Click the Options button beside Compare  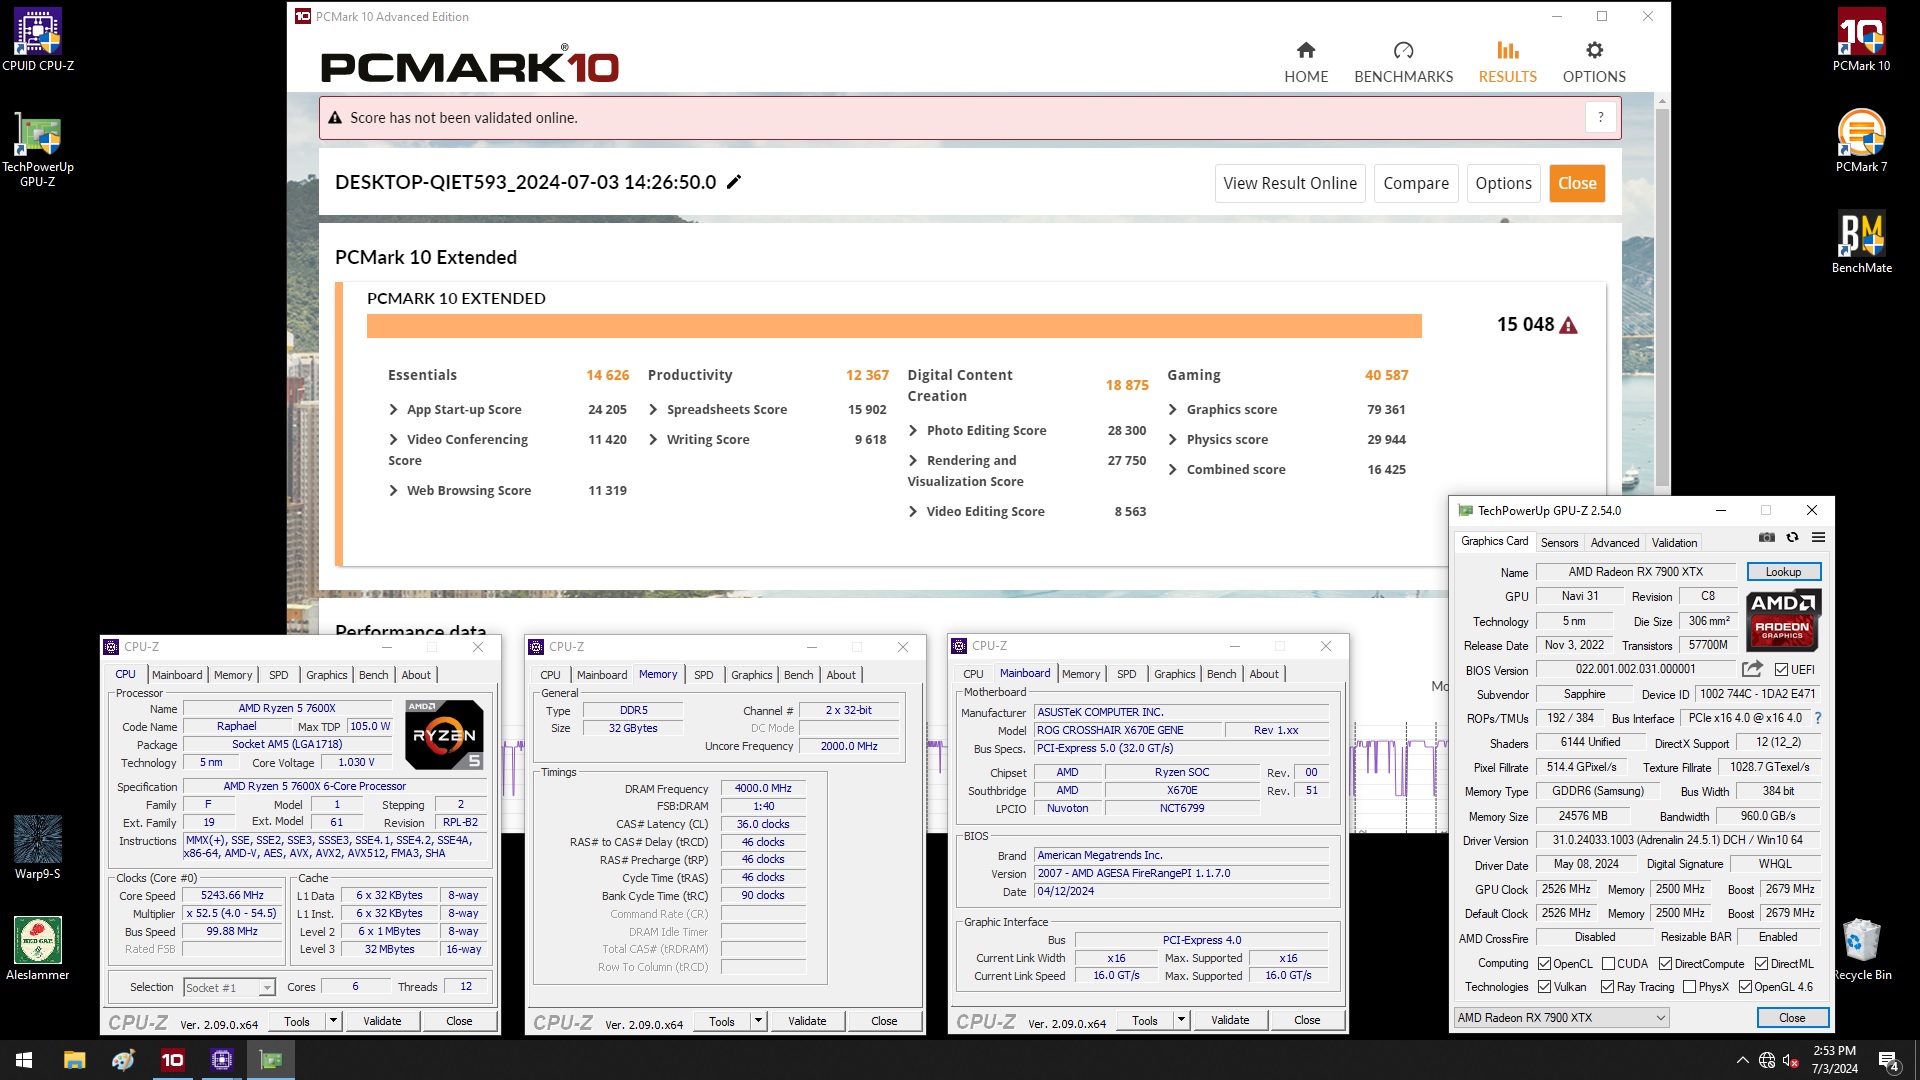click(1503, 183)
